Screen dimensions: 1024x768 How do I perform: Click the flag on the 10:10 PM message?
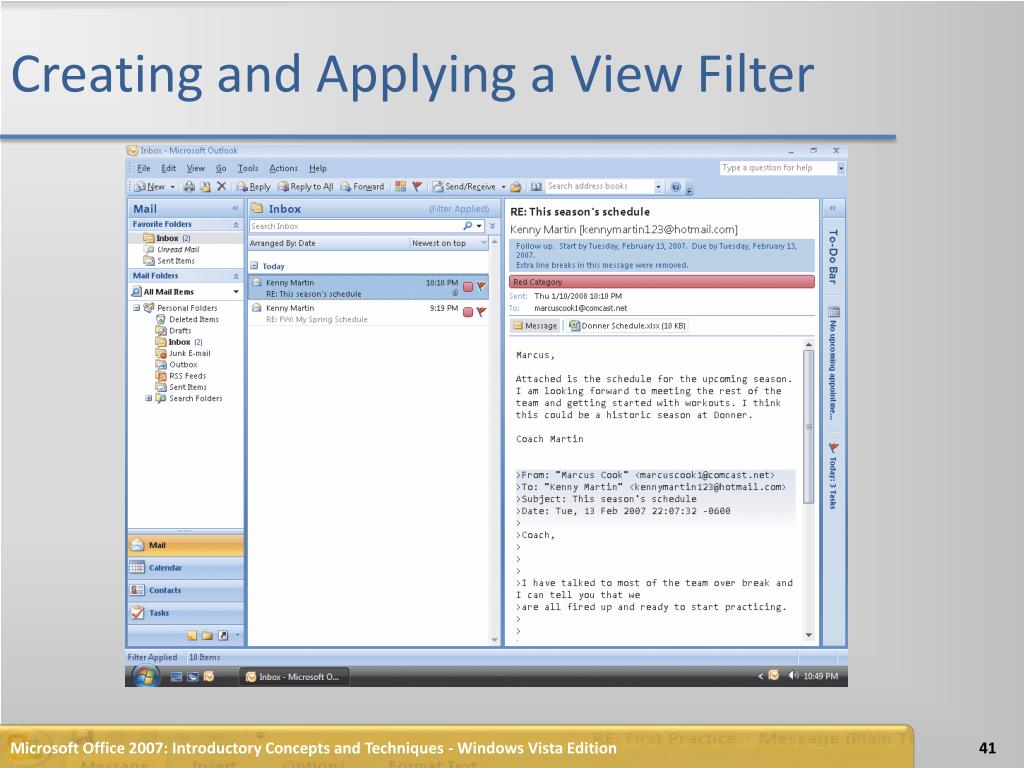coord(481,286)
